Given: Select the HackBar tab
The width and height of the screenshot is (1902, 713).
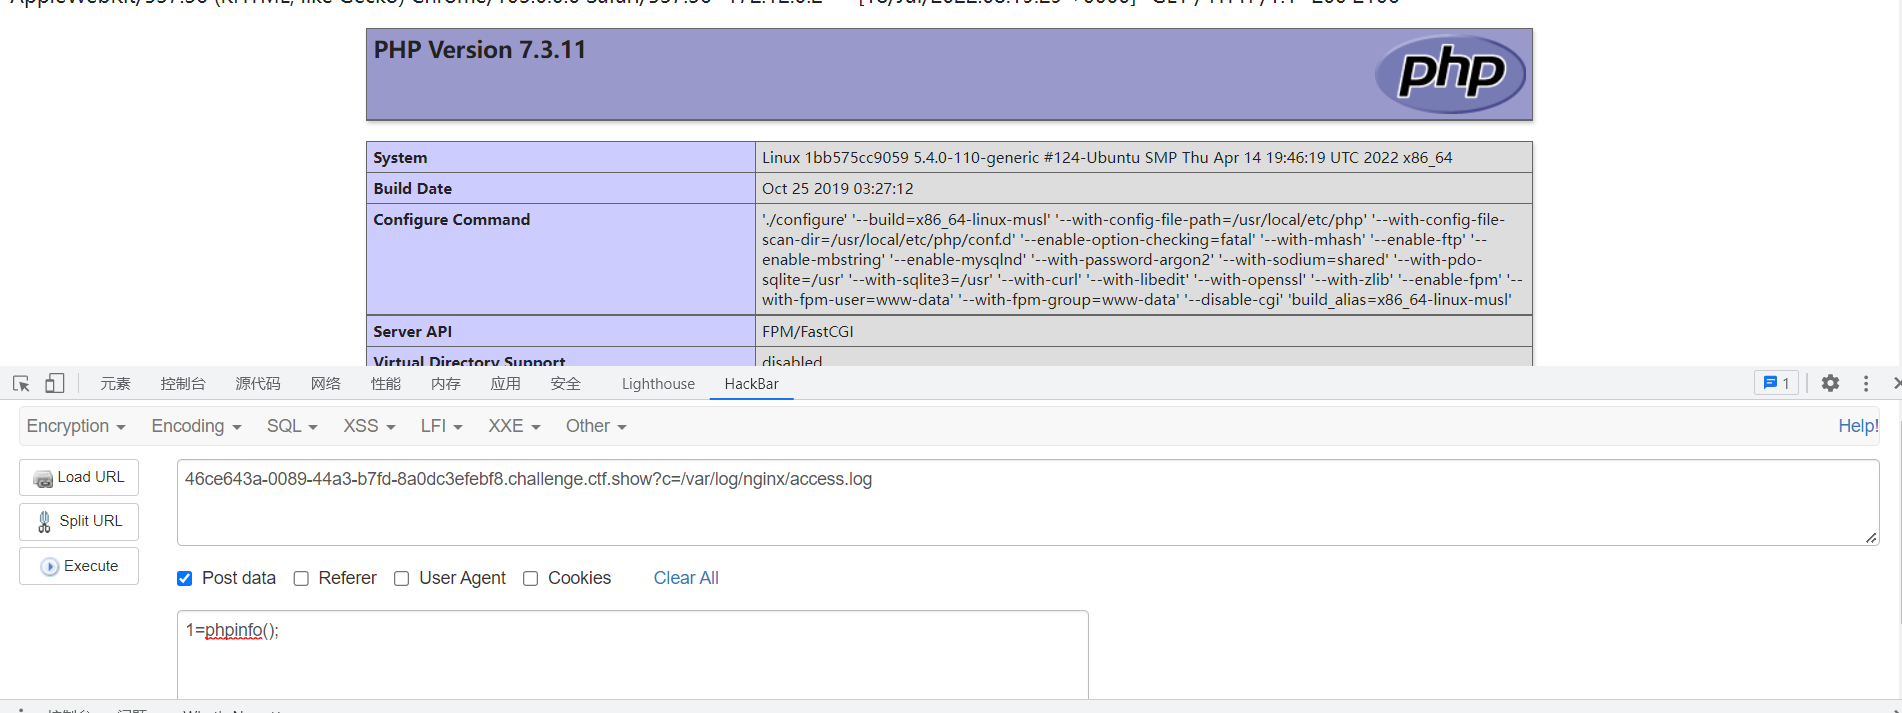Looking at the screenshot, I should (x=751, y=384).
